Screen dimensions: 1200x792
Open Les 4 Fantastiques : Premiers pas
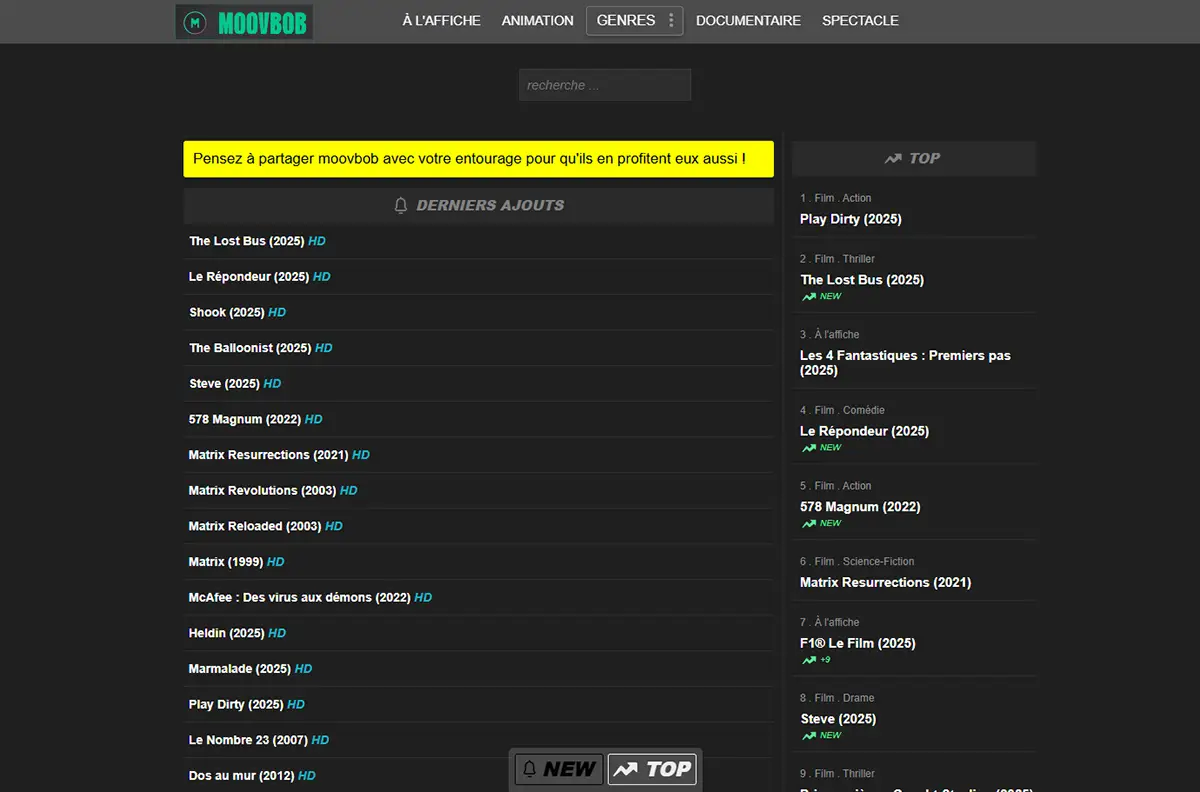(904, 362)
